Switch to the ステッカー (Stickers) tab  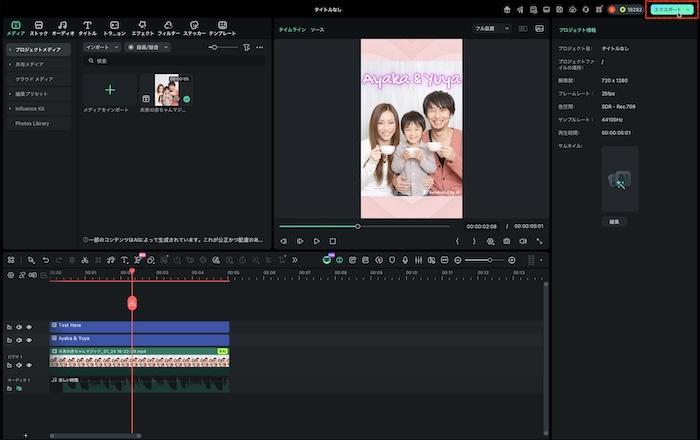click(x=194, y=28)
